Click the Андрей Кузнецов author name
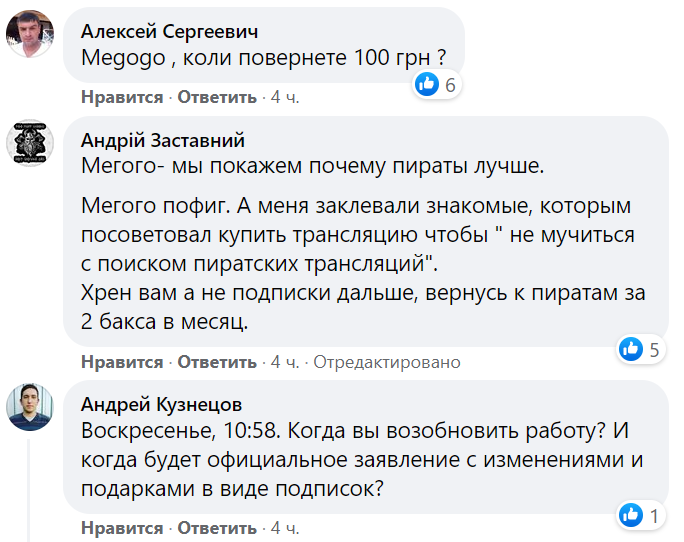The image size is (684, 542). [161, 404]
